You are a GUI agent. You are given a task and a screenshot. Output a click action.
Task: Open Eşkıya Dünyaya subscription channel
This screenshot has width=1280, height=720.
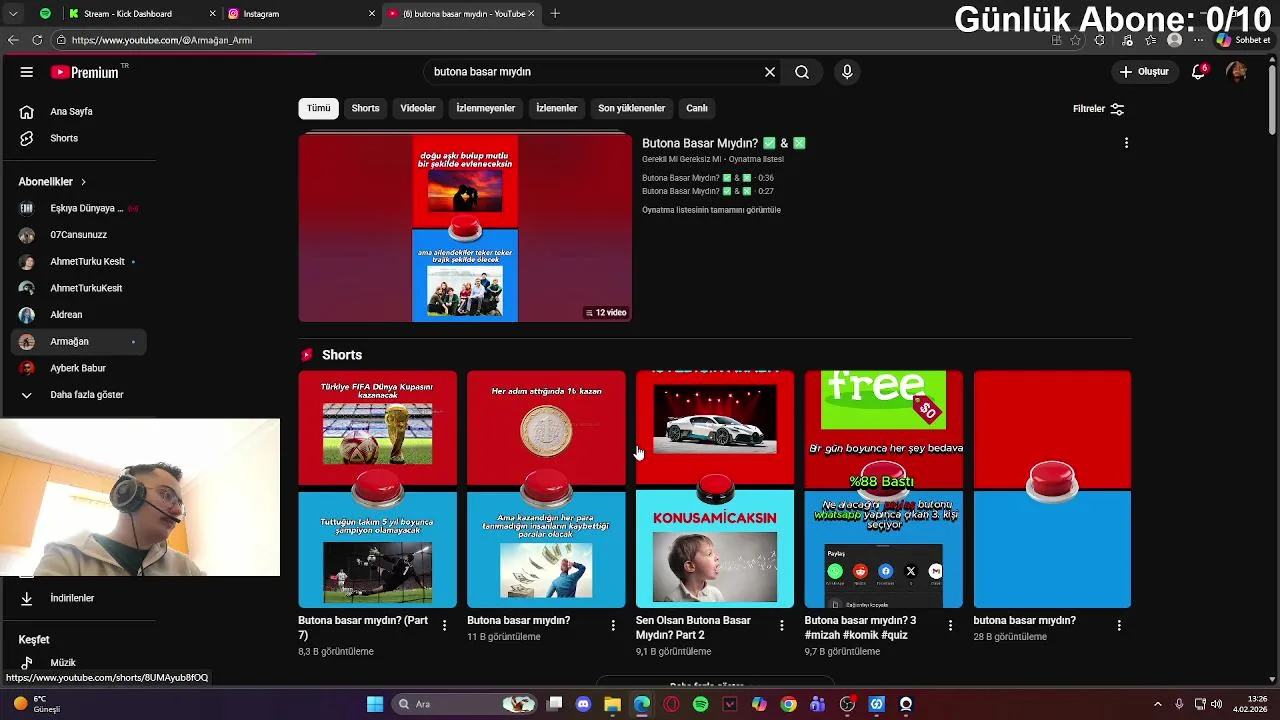click(x=78, y=208)
